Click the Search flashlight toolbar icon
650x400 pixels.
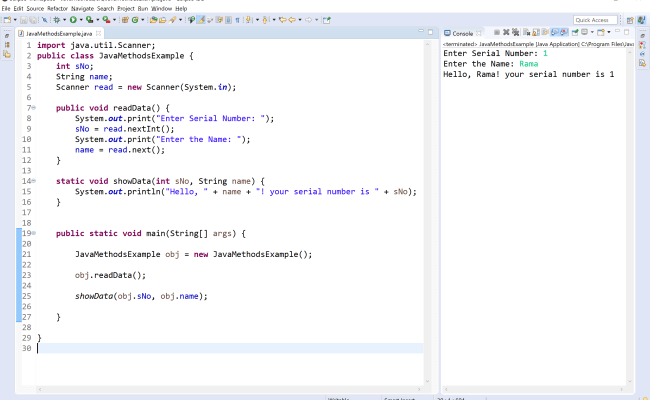tap(172, 20)
